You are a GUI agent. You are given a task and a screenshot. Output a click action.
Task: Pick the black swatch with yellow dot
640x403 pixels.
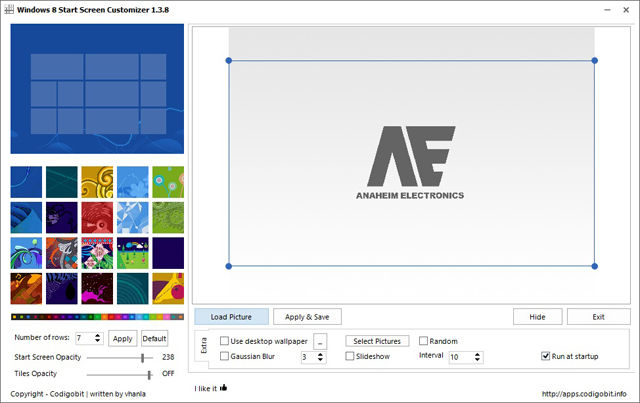click(14, 317)
